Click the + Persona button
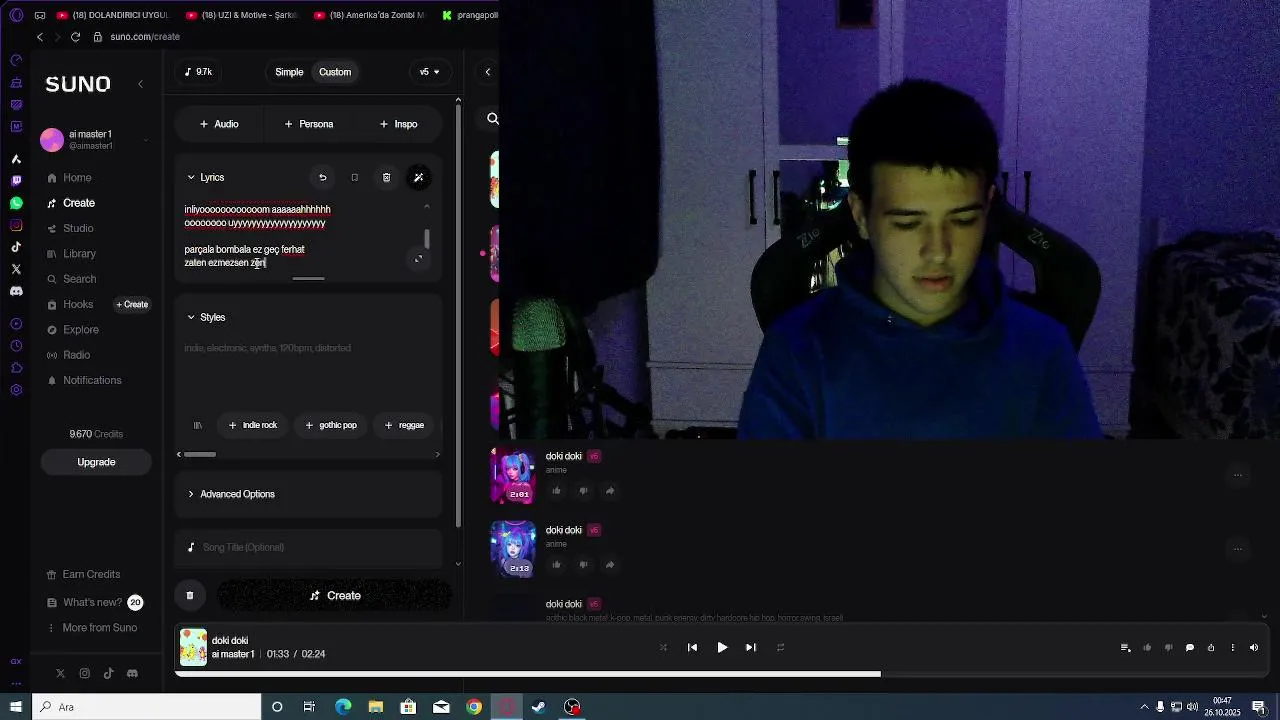The width and height of the screenshot is (1280, 720). click(x=308, y=124)
